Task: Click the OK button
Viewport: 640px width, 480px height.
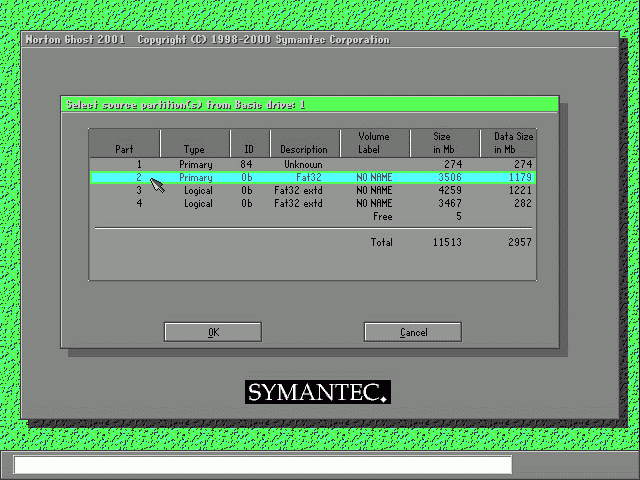Action: pos(213,332)
